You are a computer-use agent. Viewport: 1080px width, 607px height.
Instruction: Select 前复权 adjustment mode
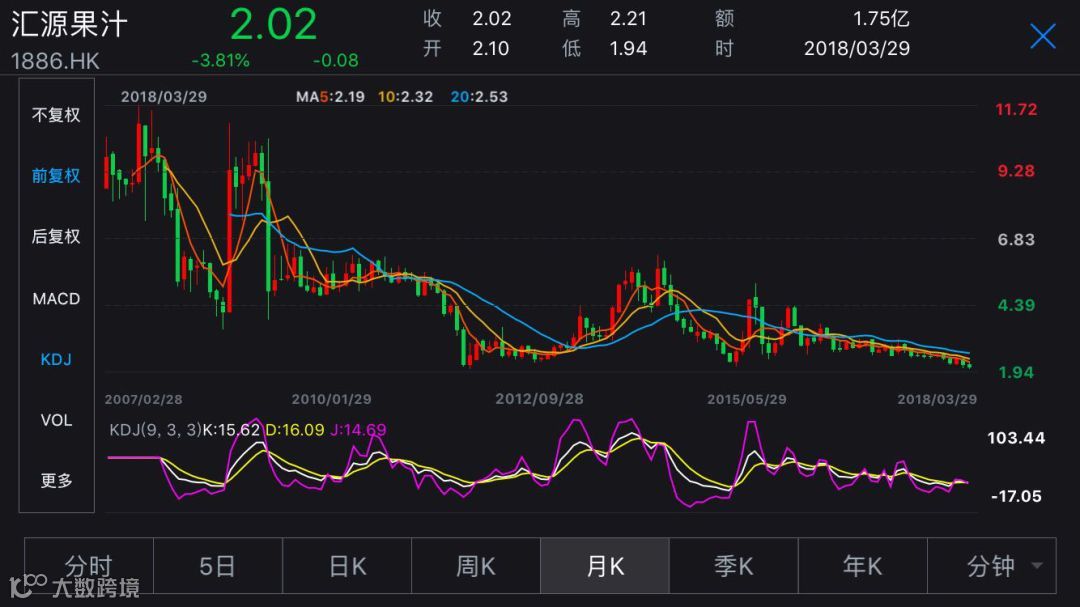(x=56, y=176)
